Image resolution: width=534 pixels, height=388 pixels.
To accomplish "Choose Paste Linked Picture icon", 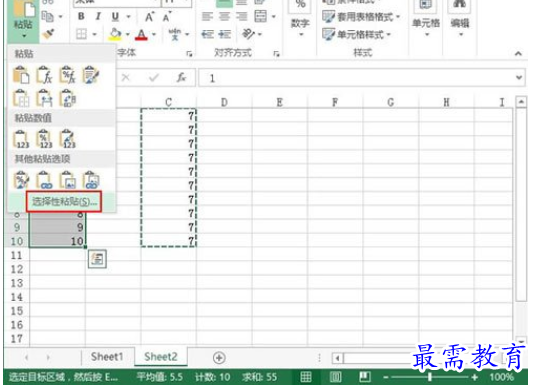I will (x=91, y=180).
